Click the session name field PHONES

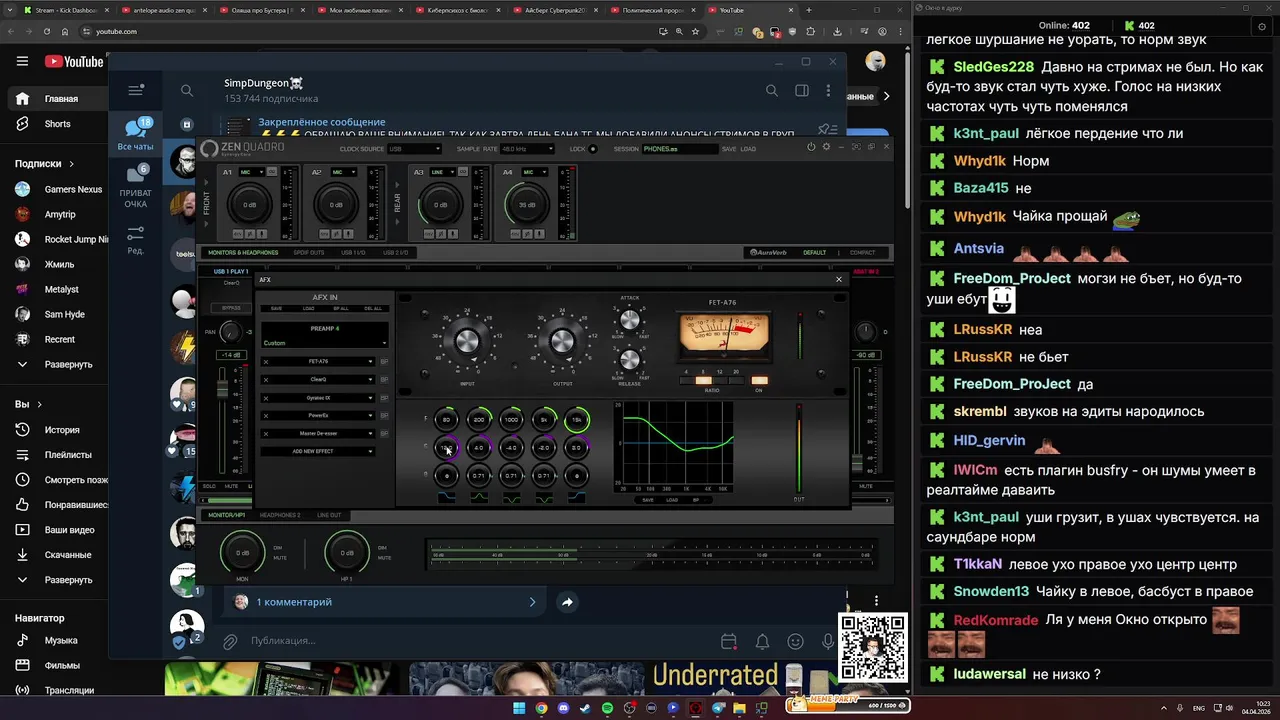(680, 149)
